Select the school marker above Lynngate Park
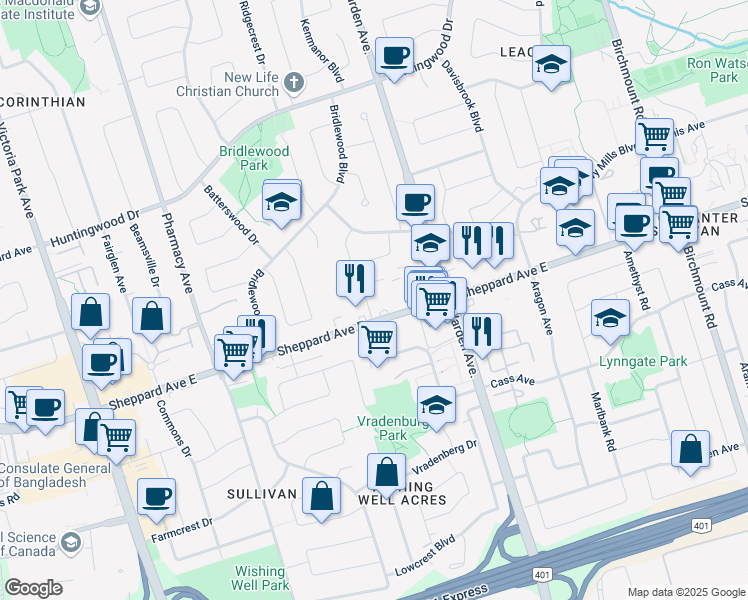 coord(610,319)
